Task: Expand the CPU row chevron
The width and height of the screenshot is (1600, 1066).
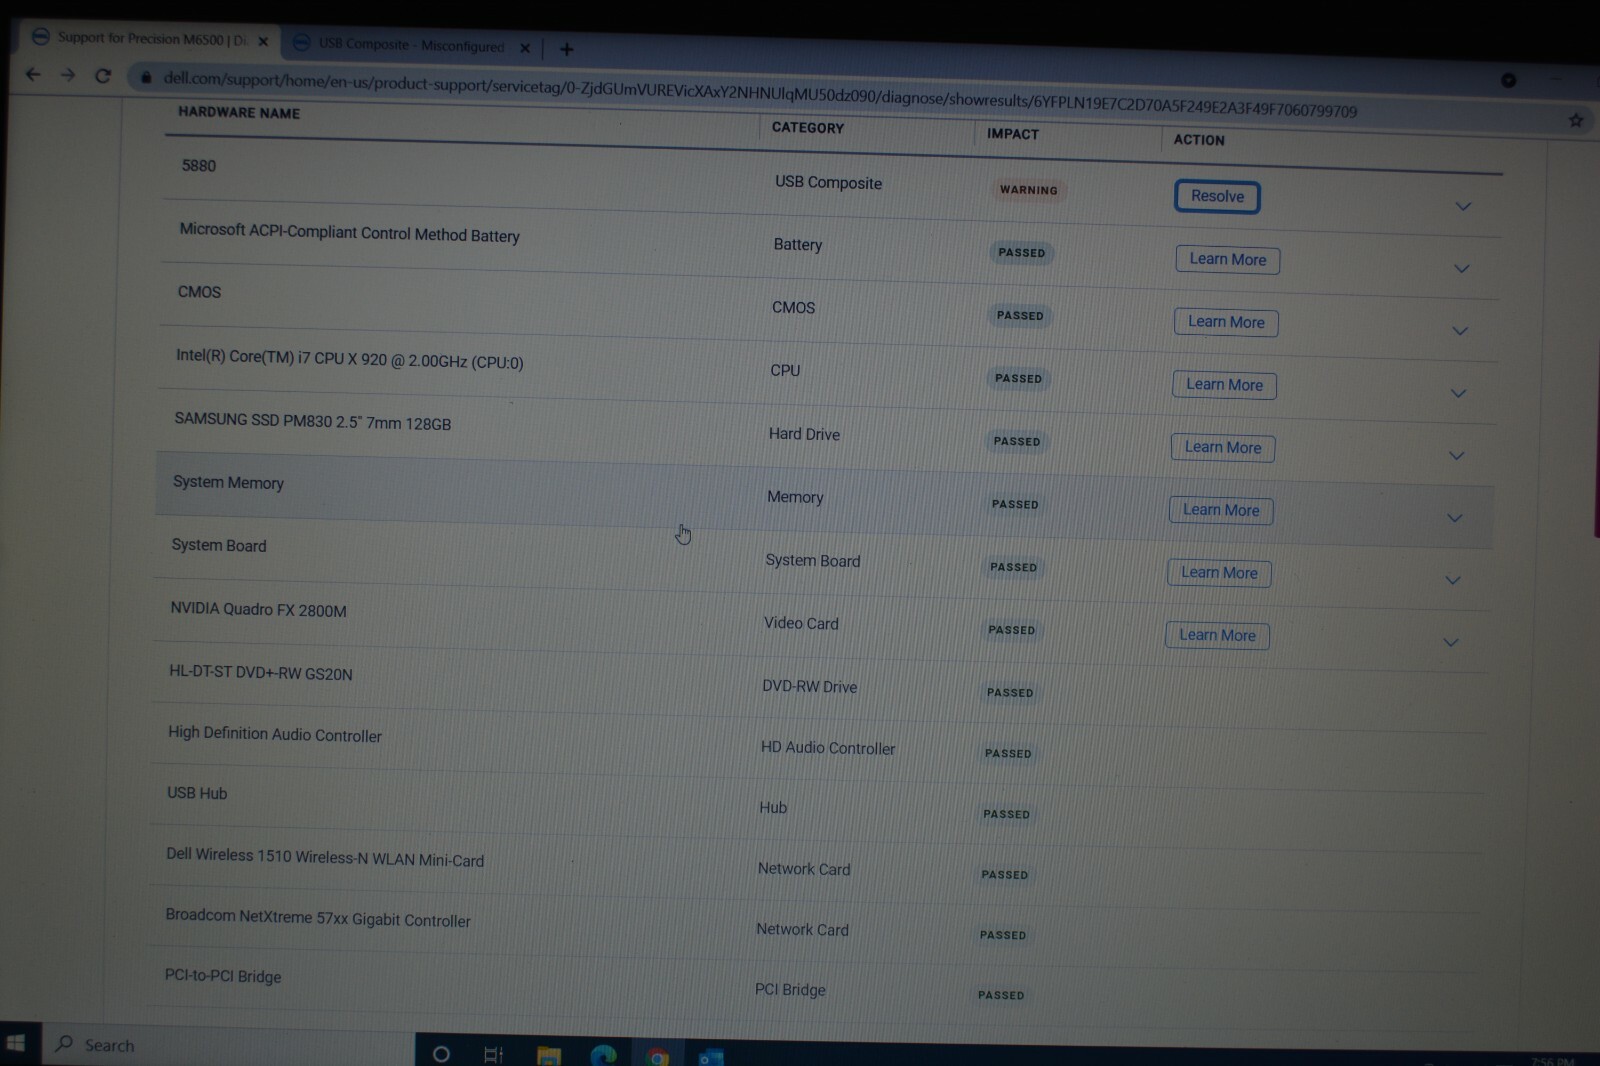Action: [x=1458, y=393]
